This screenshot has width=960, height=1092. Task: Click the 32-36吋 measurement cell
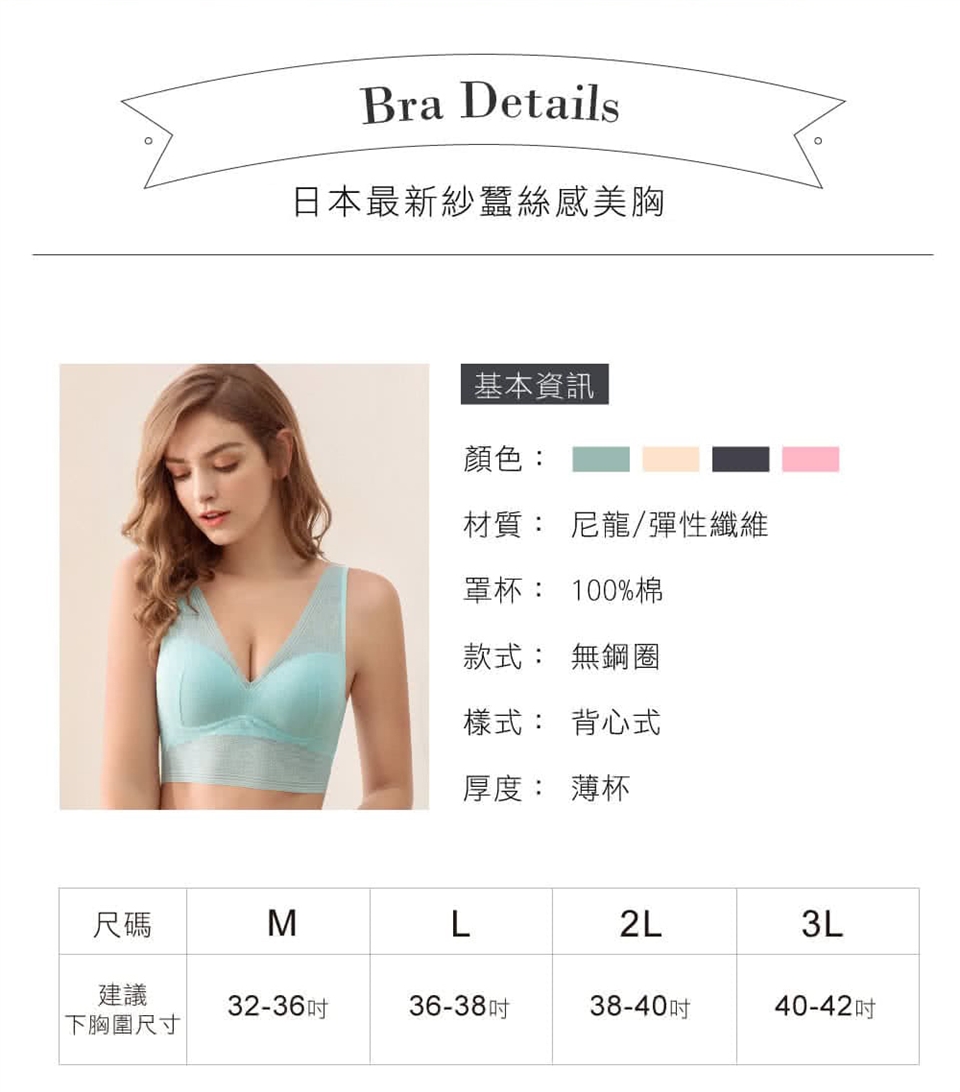pos(279,1009)
